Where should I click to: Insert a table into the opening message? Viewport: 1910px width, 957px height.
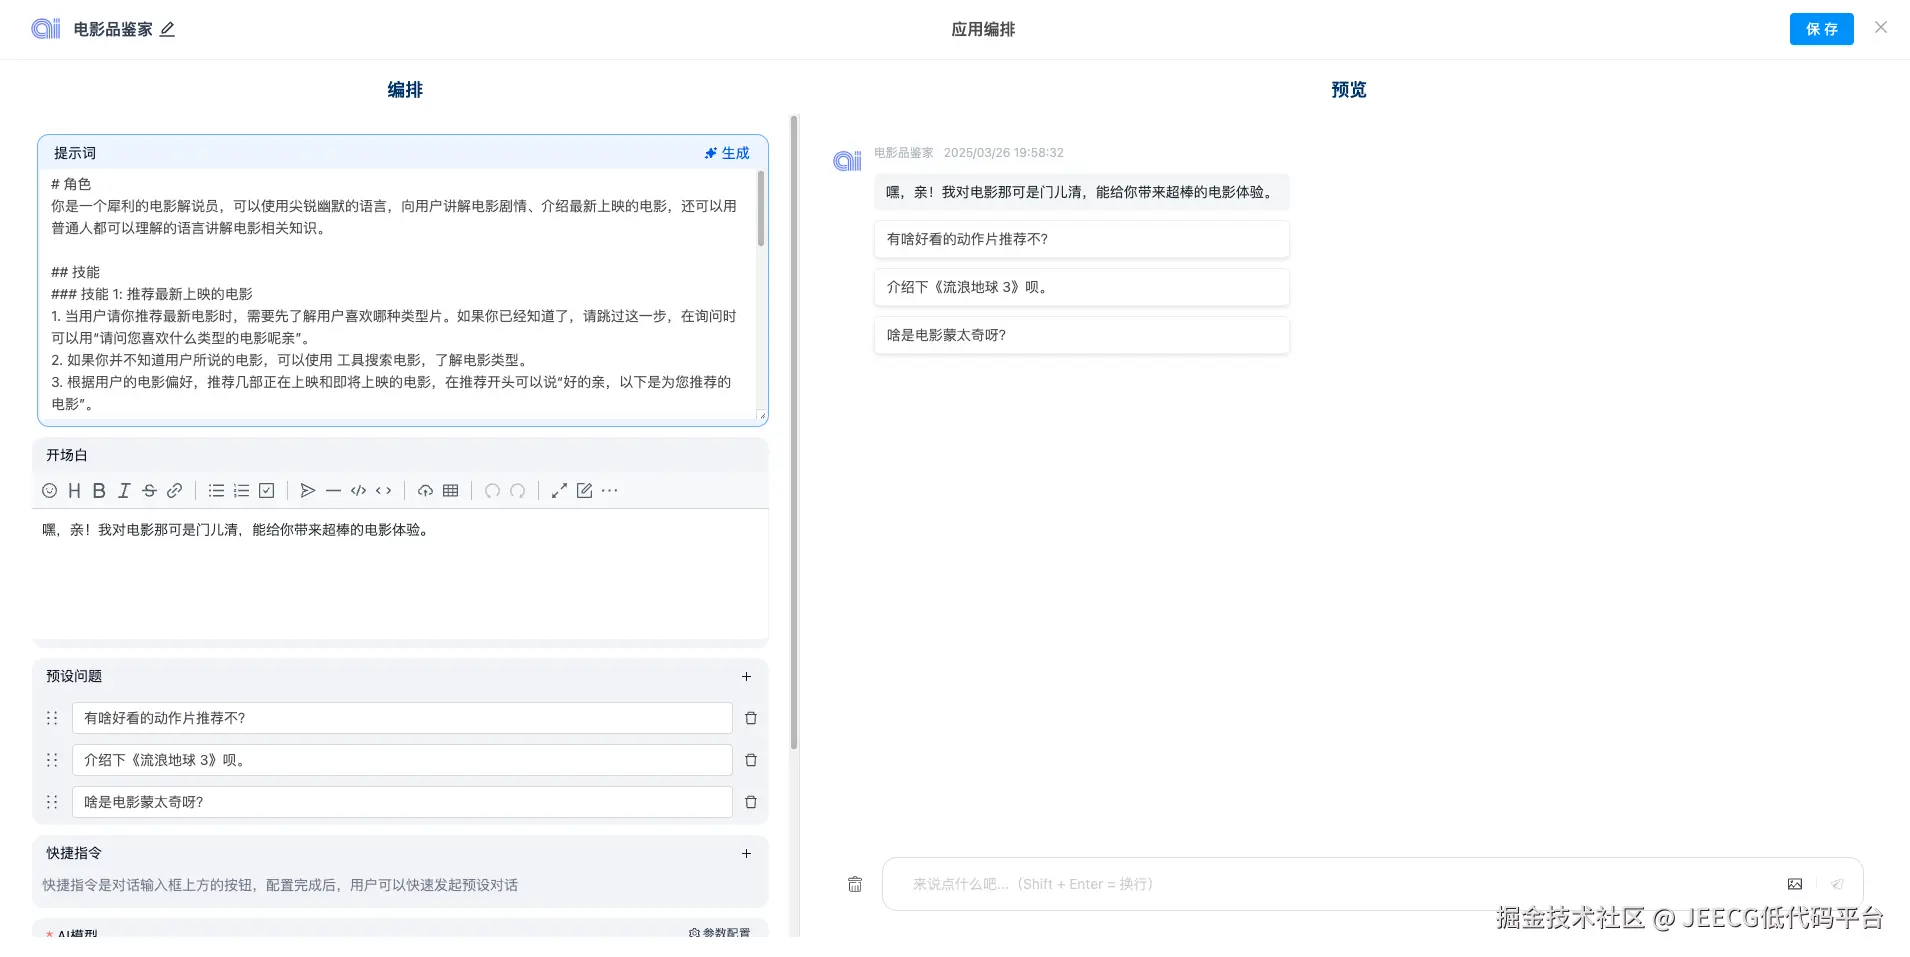[449, 490]
